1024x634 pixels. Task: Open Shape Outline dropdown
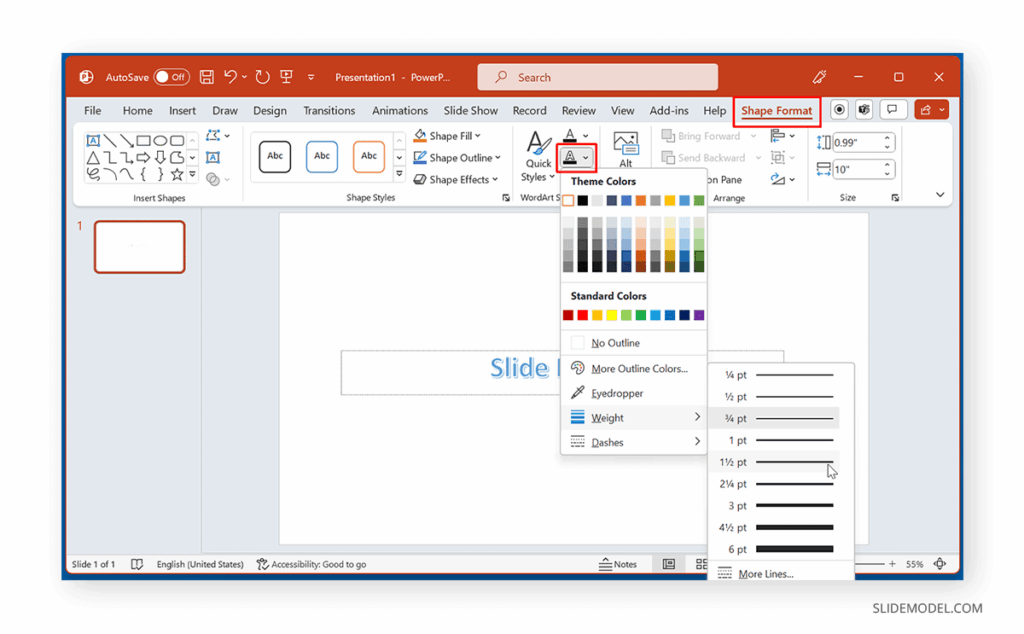tap(457, 157)
